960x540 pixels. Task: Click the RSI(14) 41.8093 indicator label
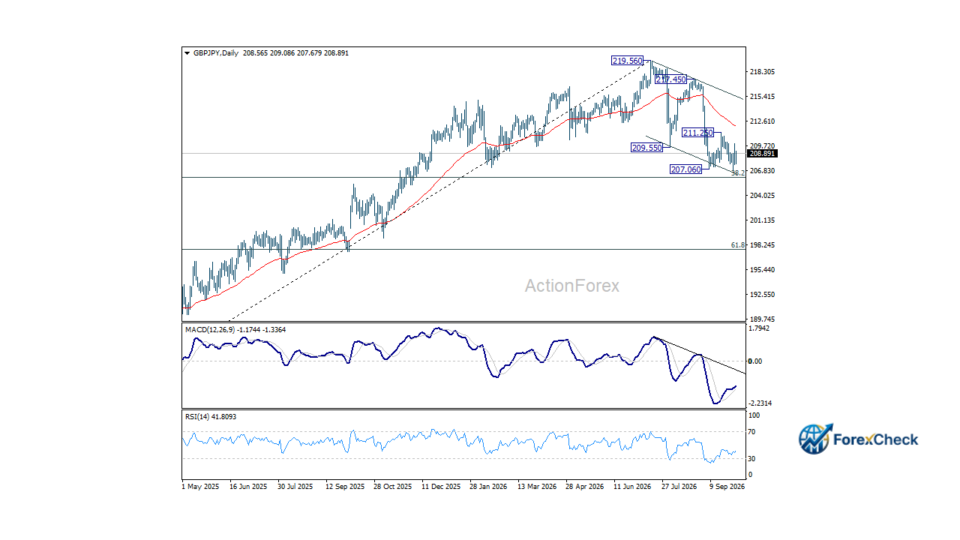click(x=211, y=417)
